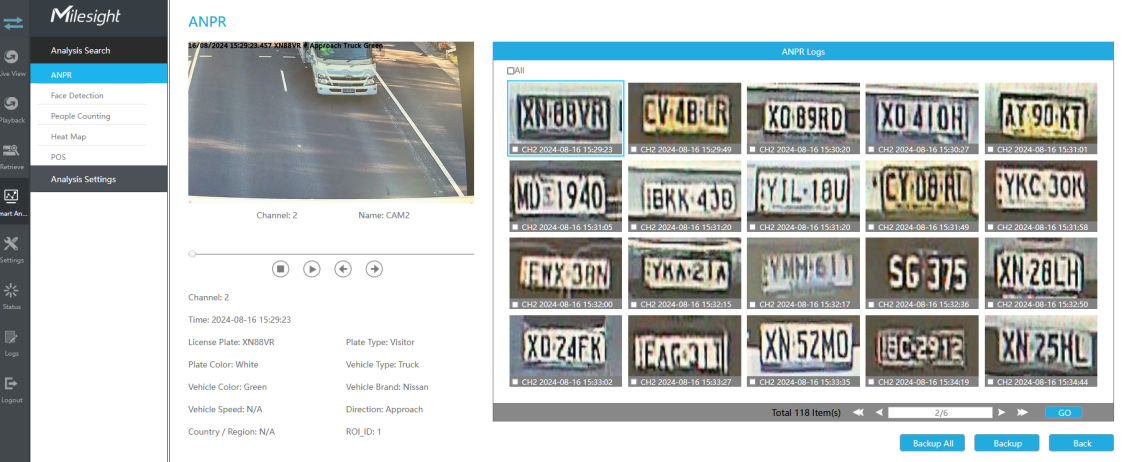The image size is (1129, 462).
Task: Select ANPR in the menu
Action: [x=99, y=74]
